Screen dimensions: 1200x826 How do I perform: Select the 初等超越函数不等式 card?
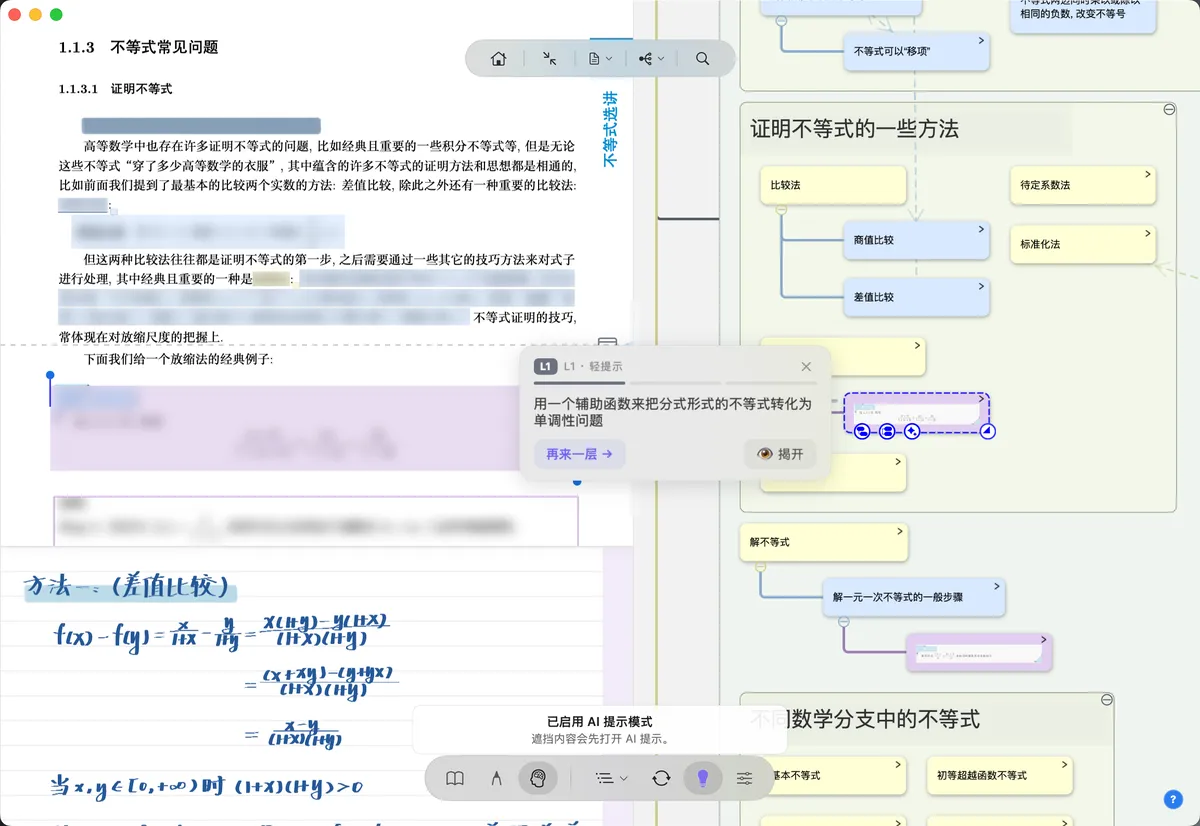click(x=999, y=775)
